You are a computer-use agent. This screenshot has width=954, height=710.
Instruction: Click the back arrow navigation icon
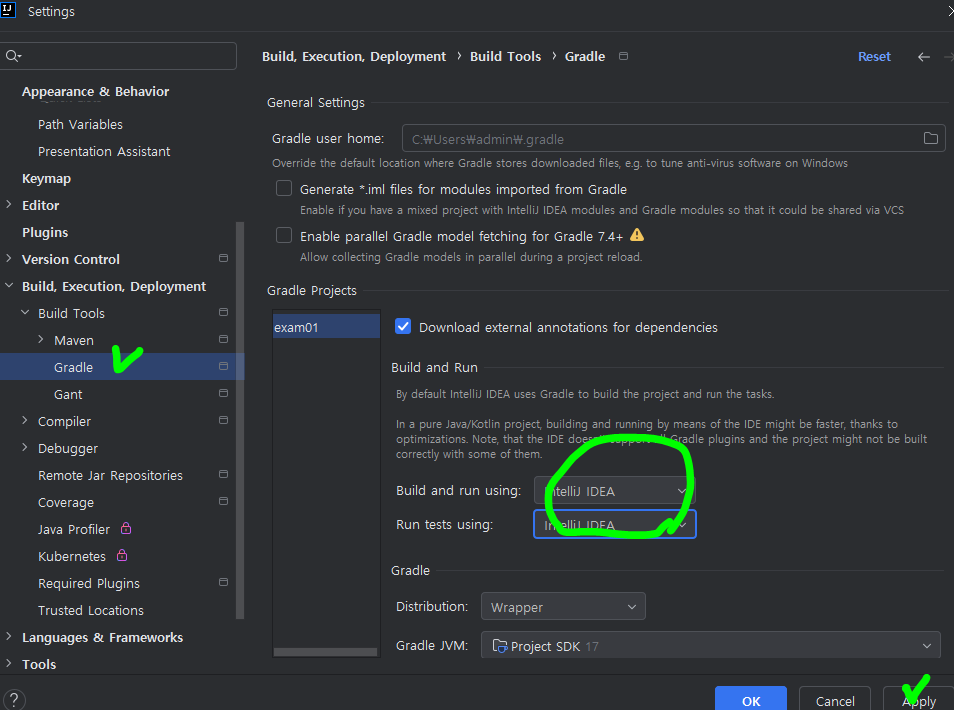(924, 57)
